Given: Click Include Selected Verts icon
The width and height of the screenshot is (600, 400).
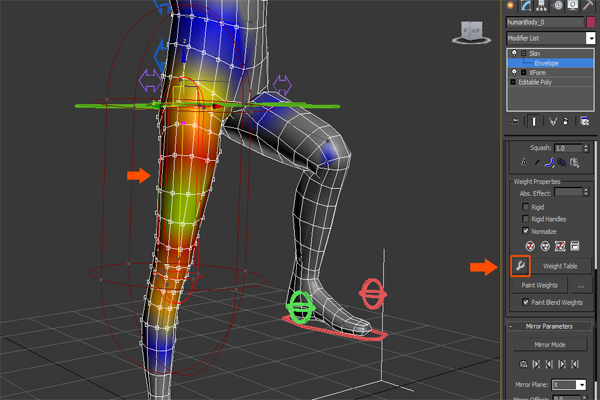Looking at the screenshot, I should click(x=545, y=246).
